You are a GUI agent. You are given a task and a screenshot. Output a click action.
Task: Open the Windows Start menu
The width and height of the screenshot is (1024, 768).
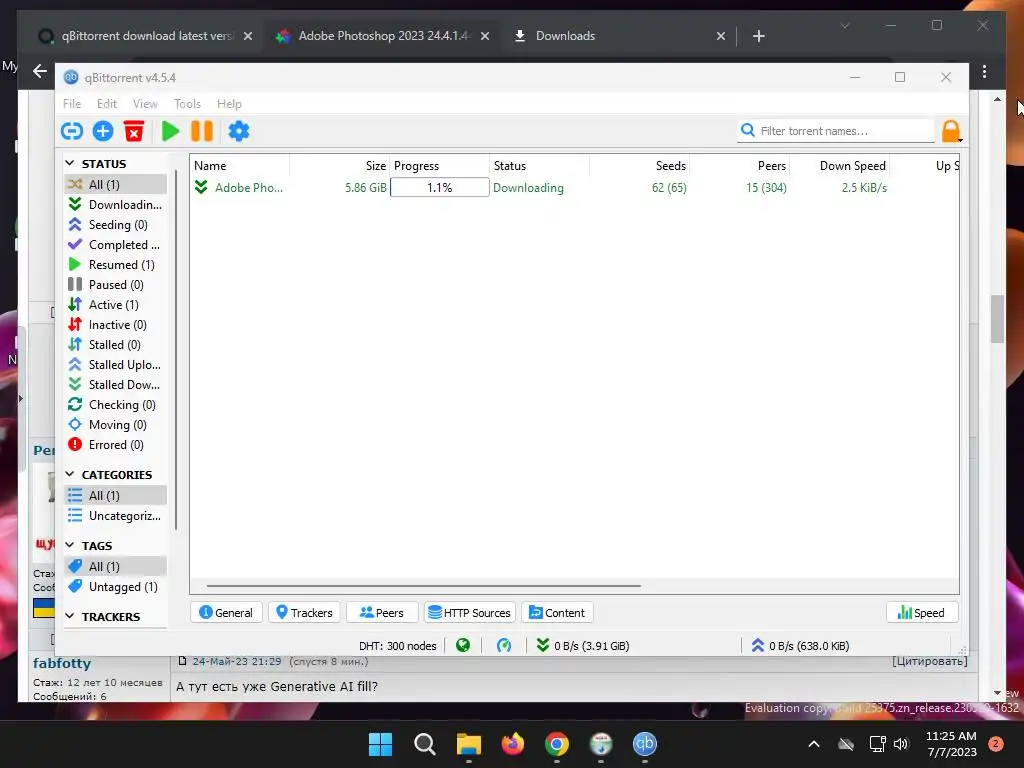[x=380, y=744]
